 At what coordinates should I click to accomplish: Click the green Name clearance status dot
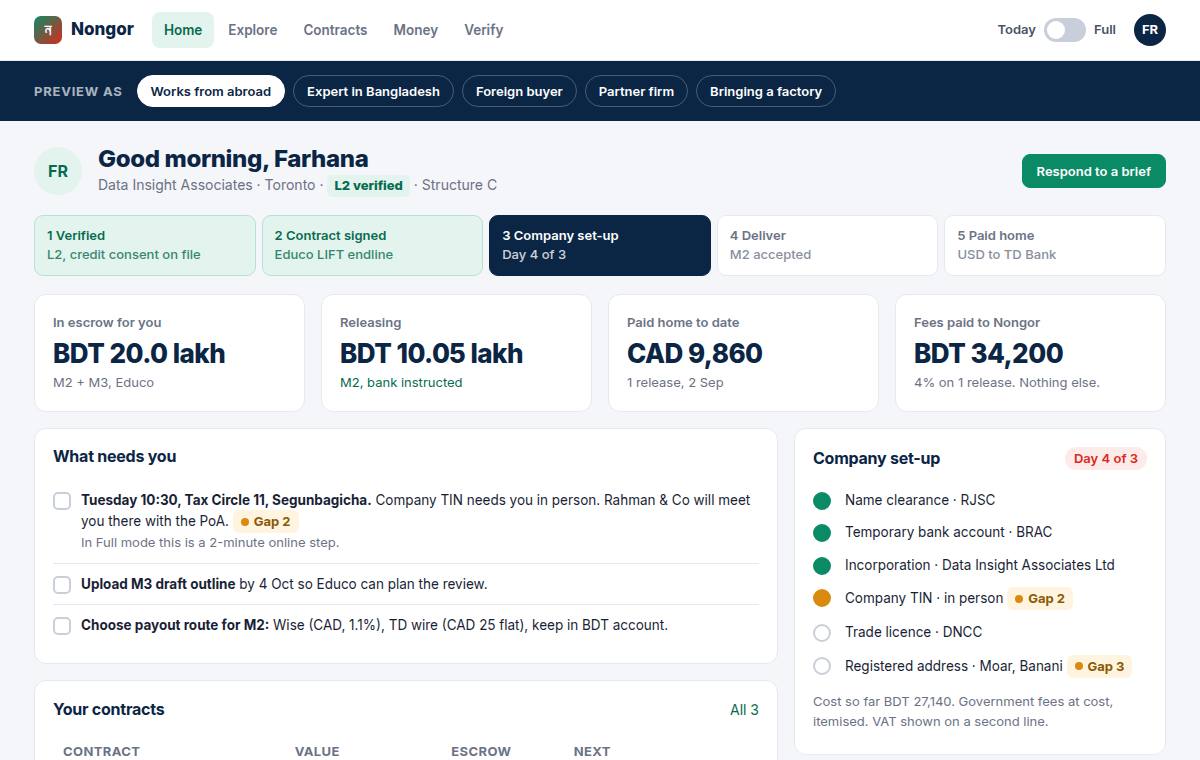pos(822,500)
